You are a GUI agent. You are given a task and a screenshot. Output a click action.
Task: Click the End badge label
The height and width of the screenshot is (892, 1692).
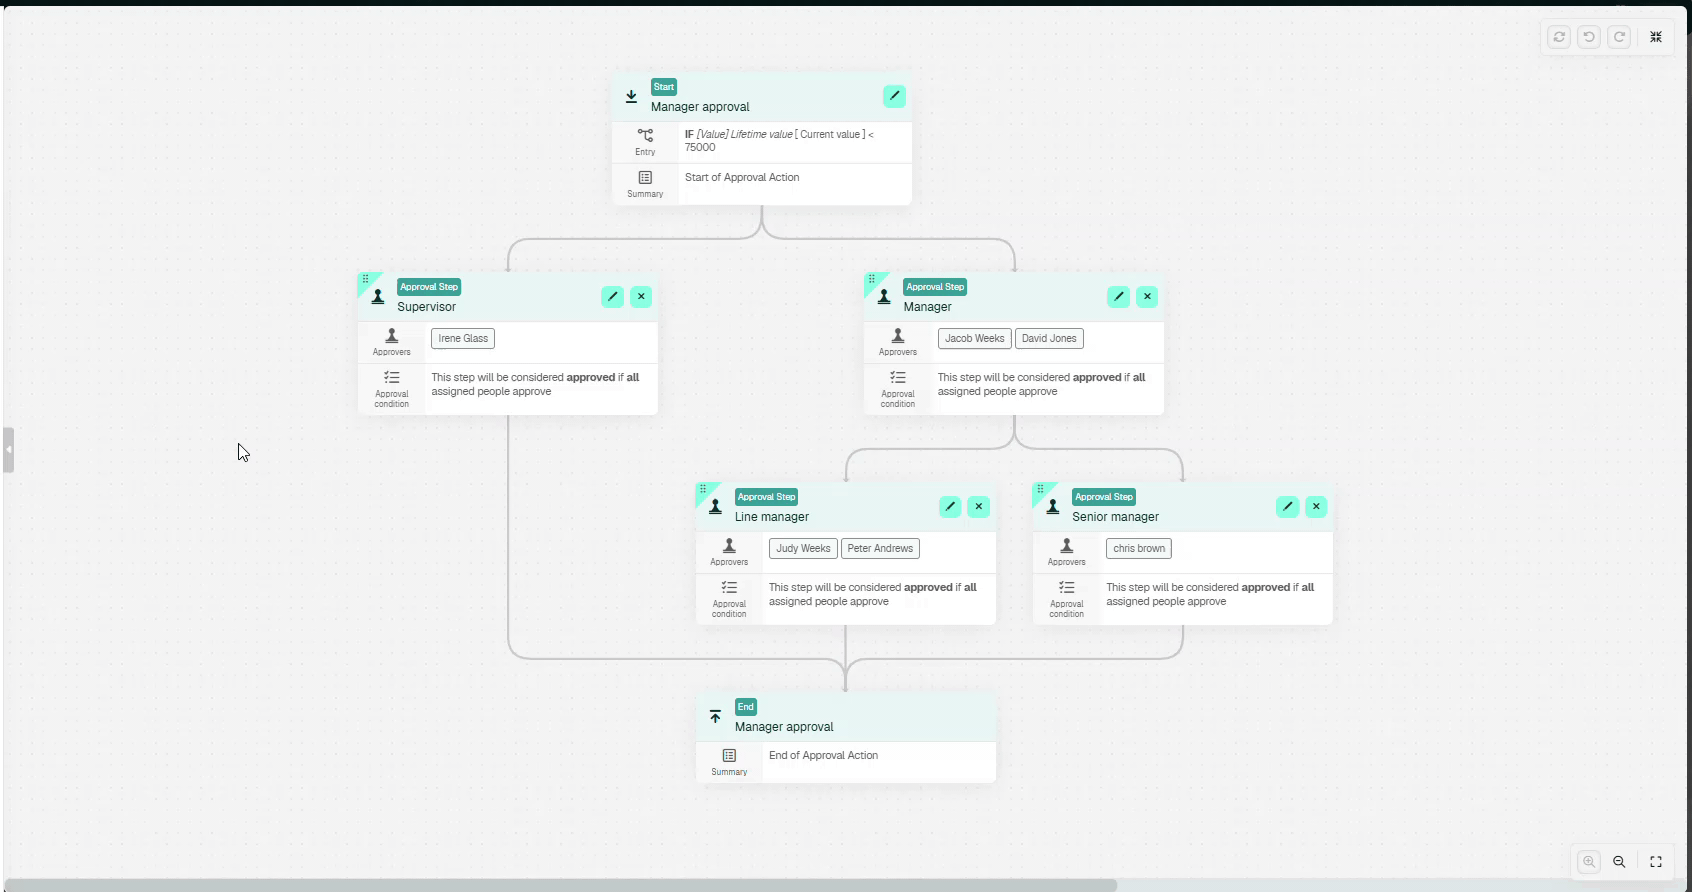[x=746, y=707]
